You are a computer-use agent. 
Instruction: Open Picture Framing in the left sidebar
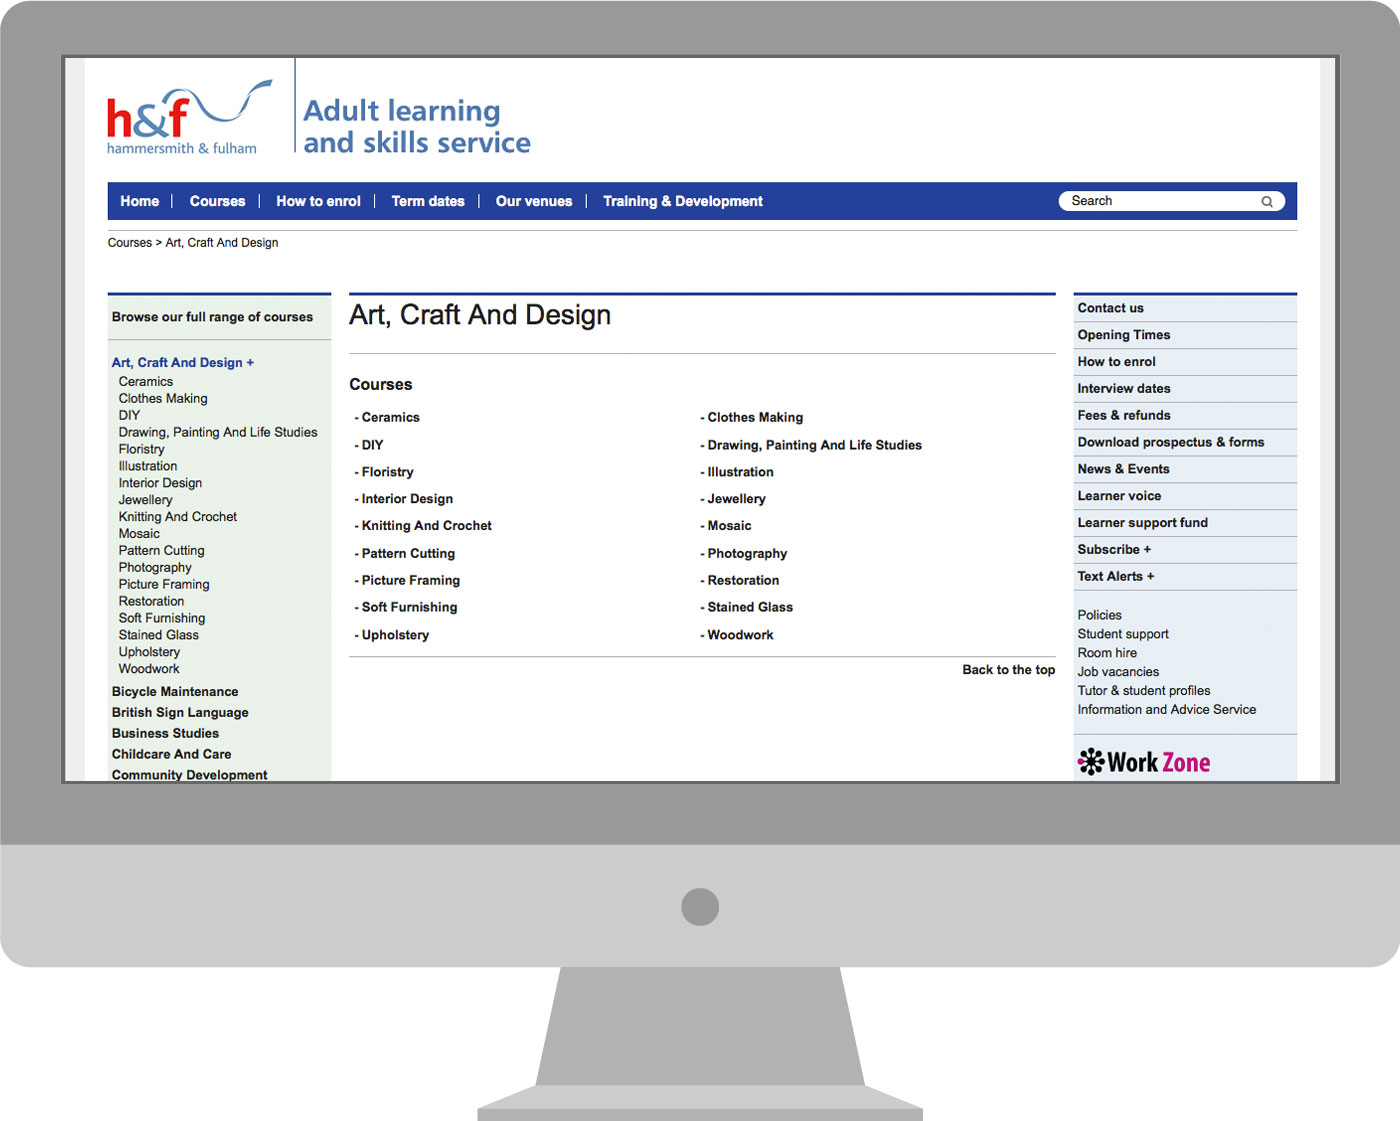(164, 585)
